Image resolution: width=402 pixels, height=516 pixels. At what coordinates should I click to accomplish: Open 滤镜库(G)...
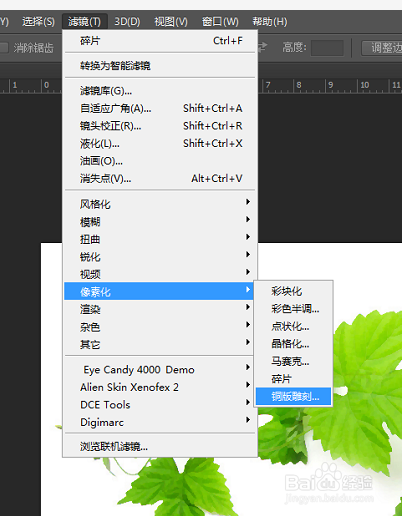[x=160, y=91]
